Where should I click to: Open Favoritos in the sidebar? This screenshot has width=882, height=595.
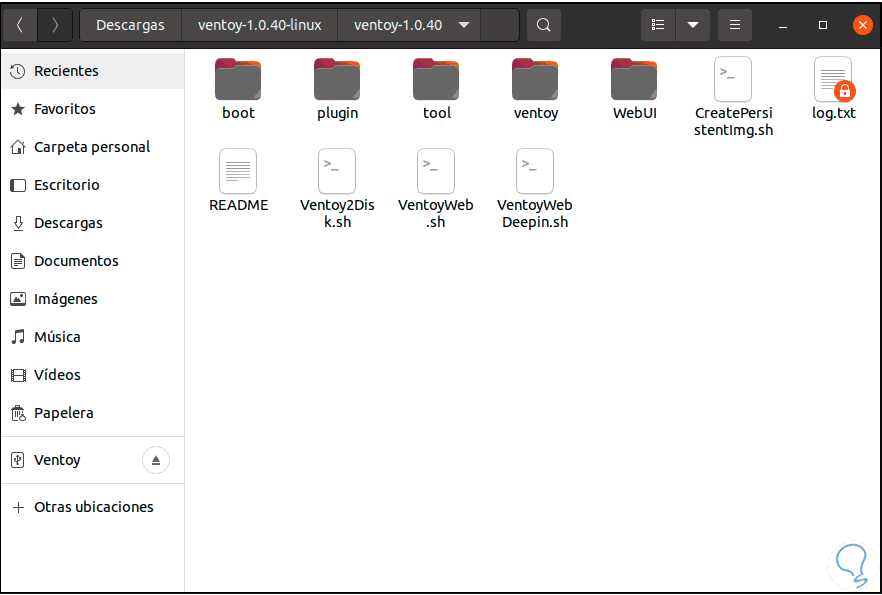point(93,109)
